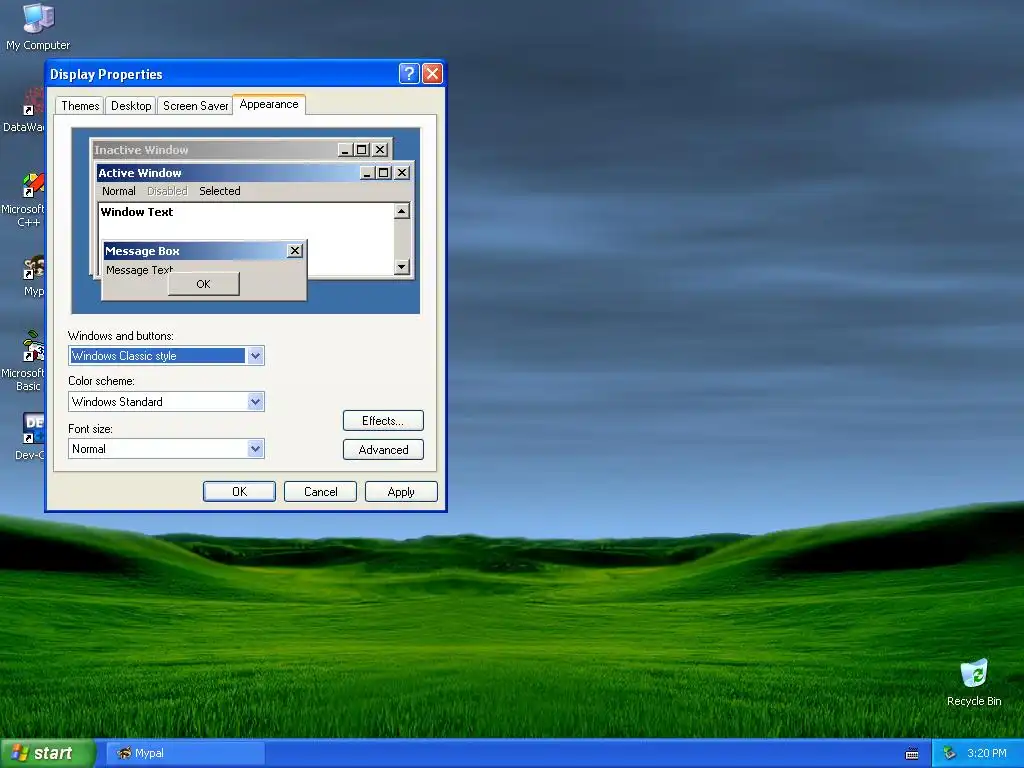Viewport: 1024px width, 768px height.
Task: Click the Message Text label in preview
Action: (x=139, y=270)
